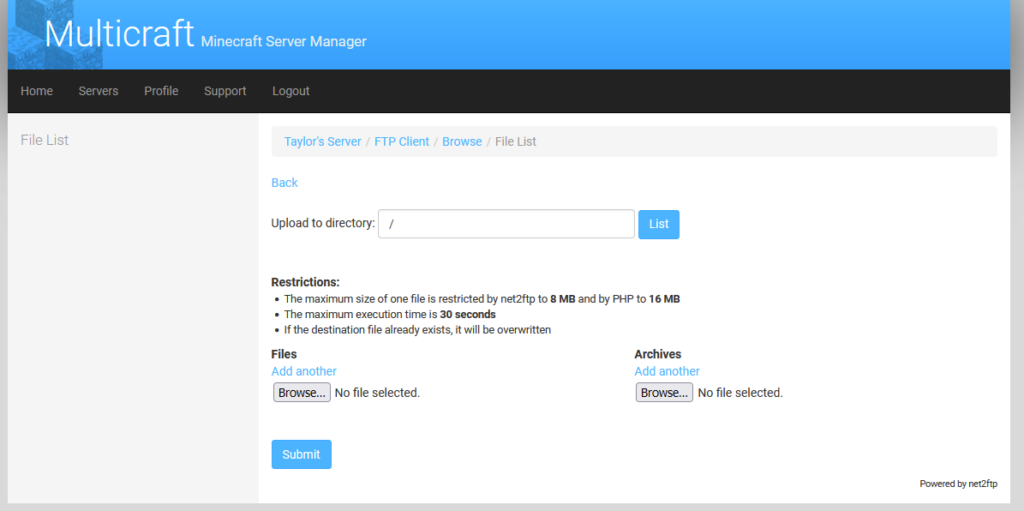
Task: Go to the FTP Client breadcrumb
Action: tap(402, 142)
